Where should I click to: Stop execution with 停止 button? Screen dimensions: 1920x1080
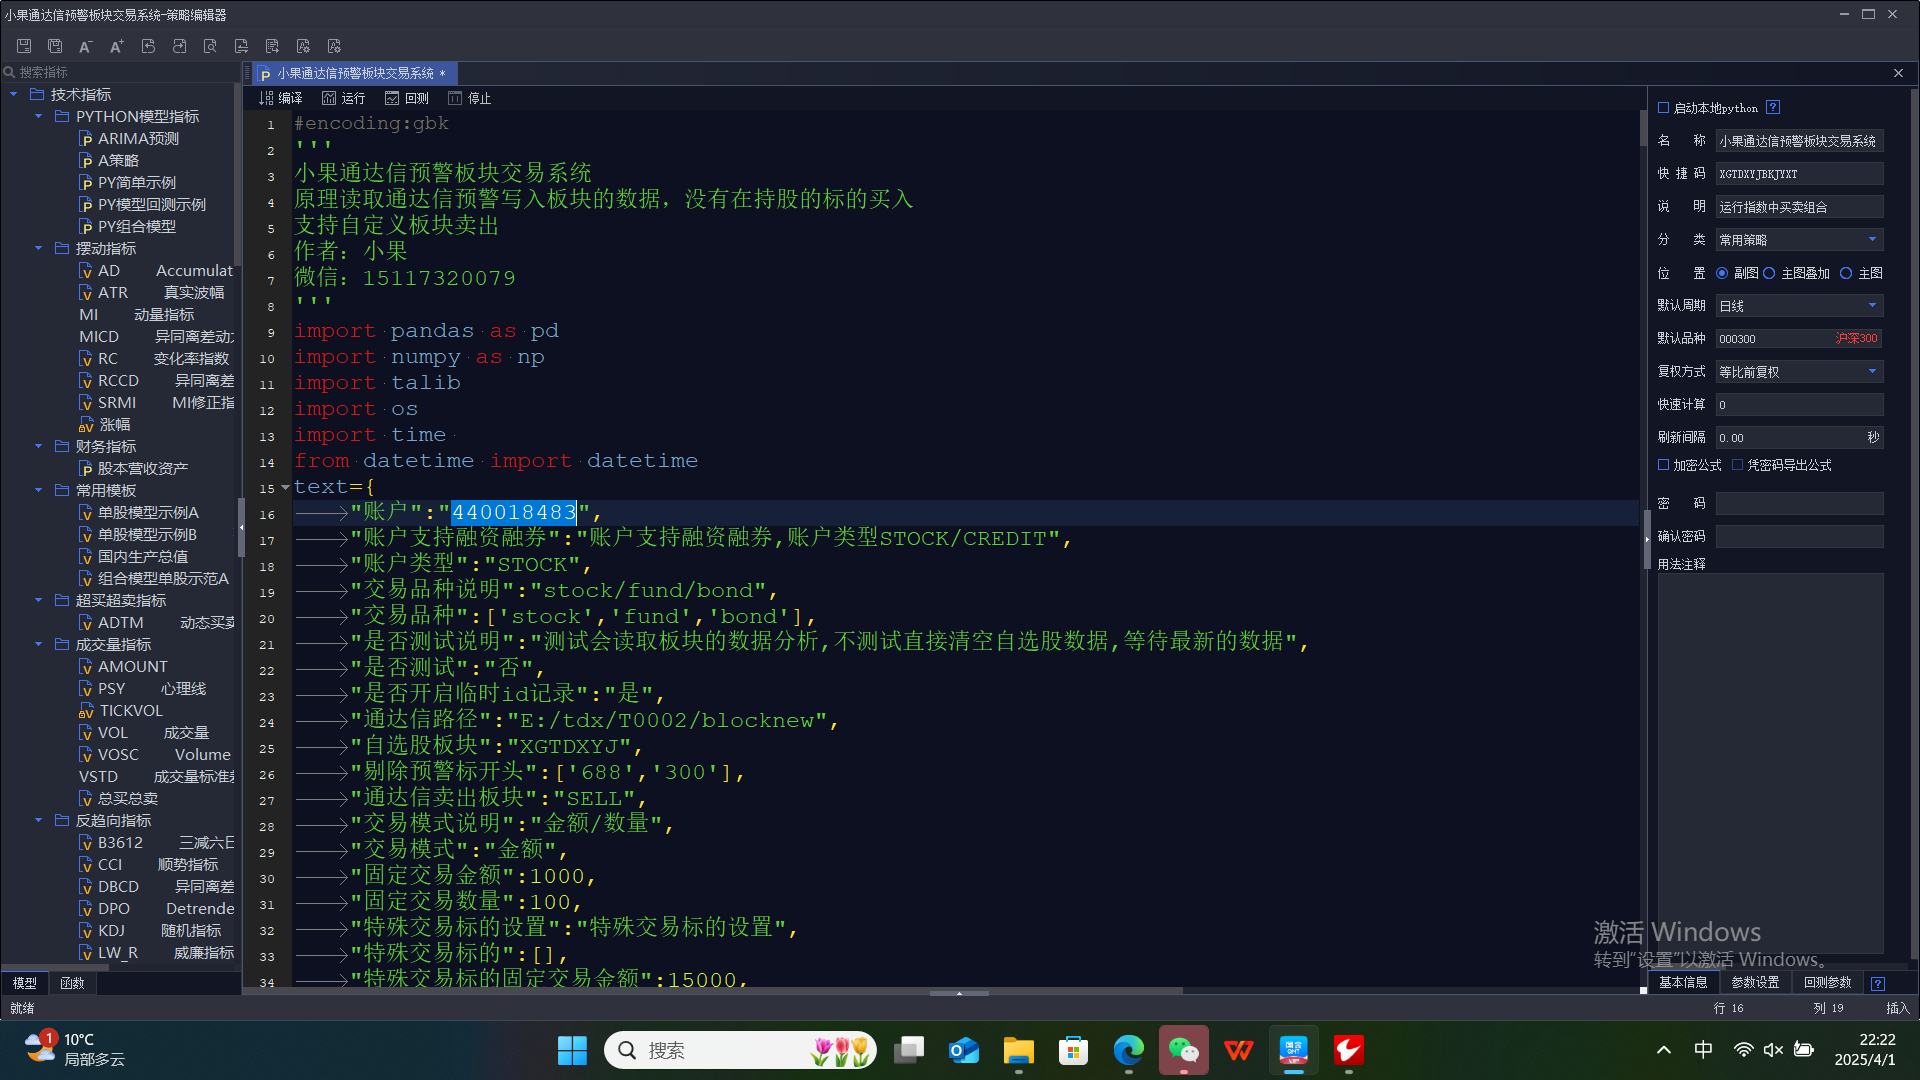(x=470, y=98)
